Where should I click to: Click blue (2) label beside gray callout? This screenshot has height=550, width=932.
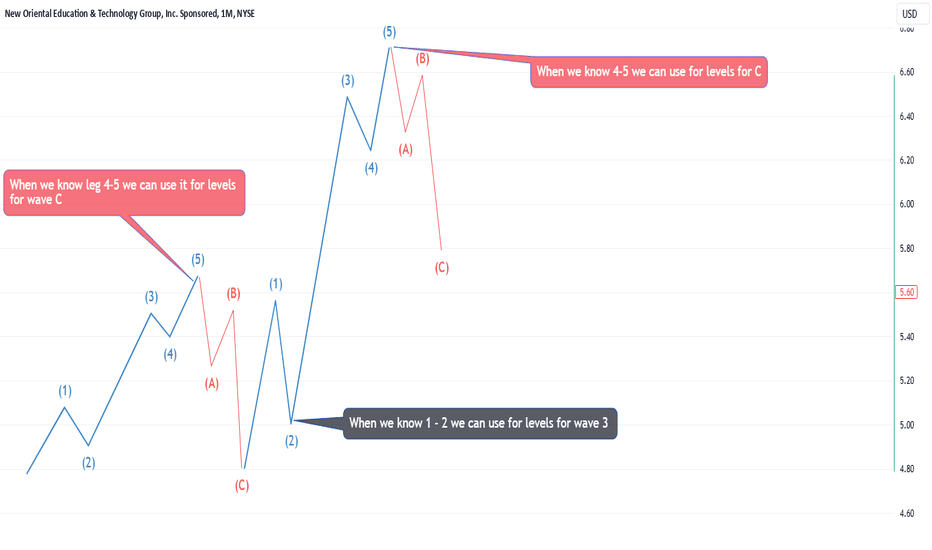pyautogui.click(x=291, y=441)
